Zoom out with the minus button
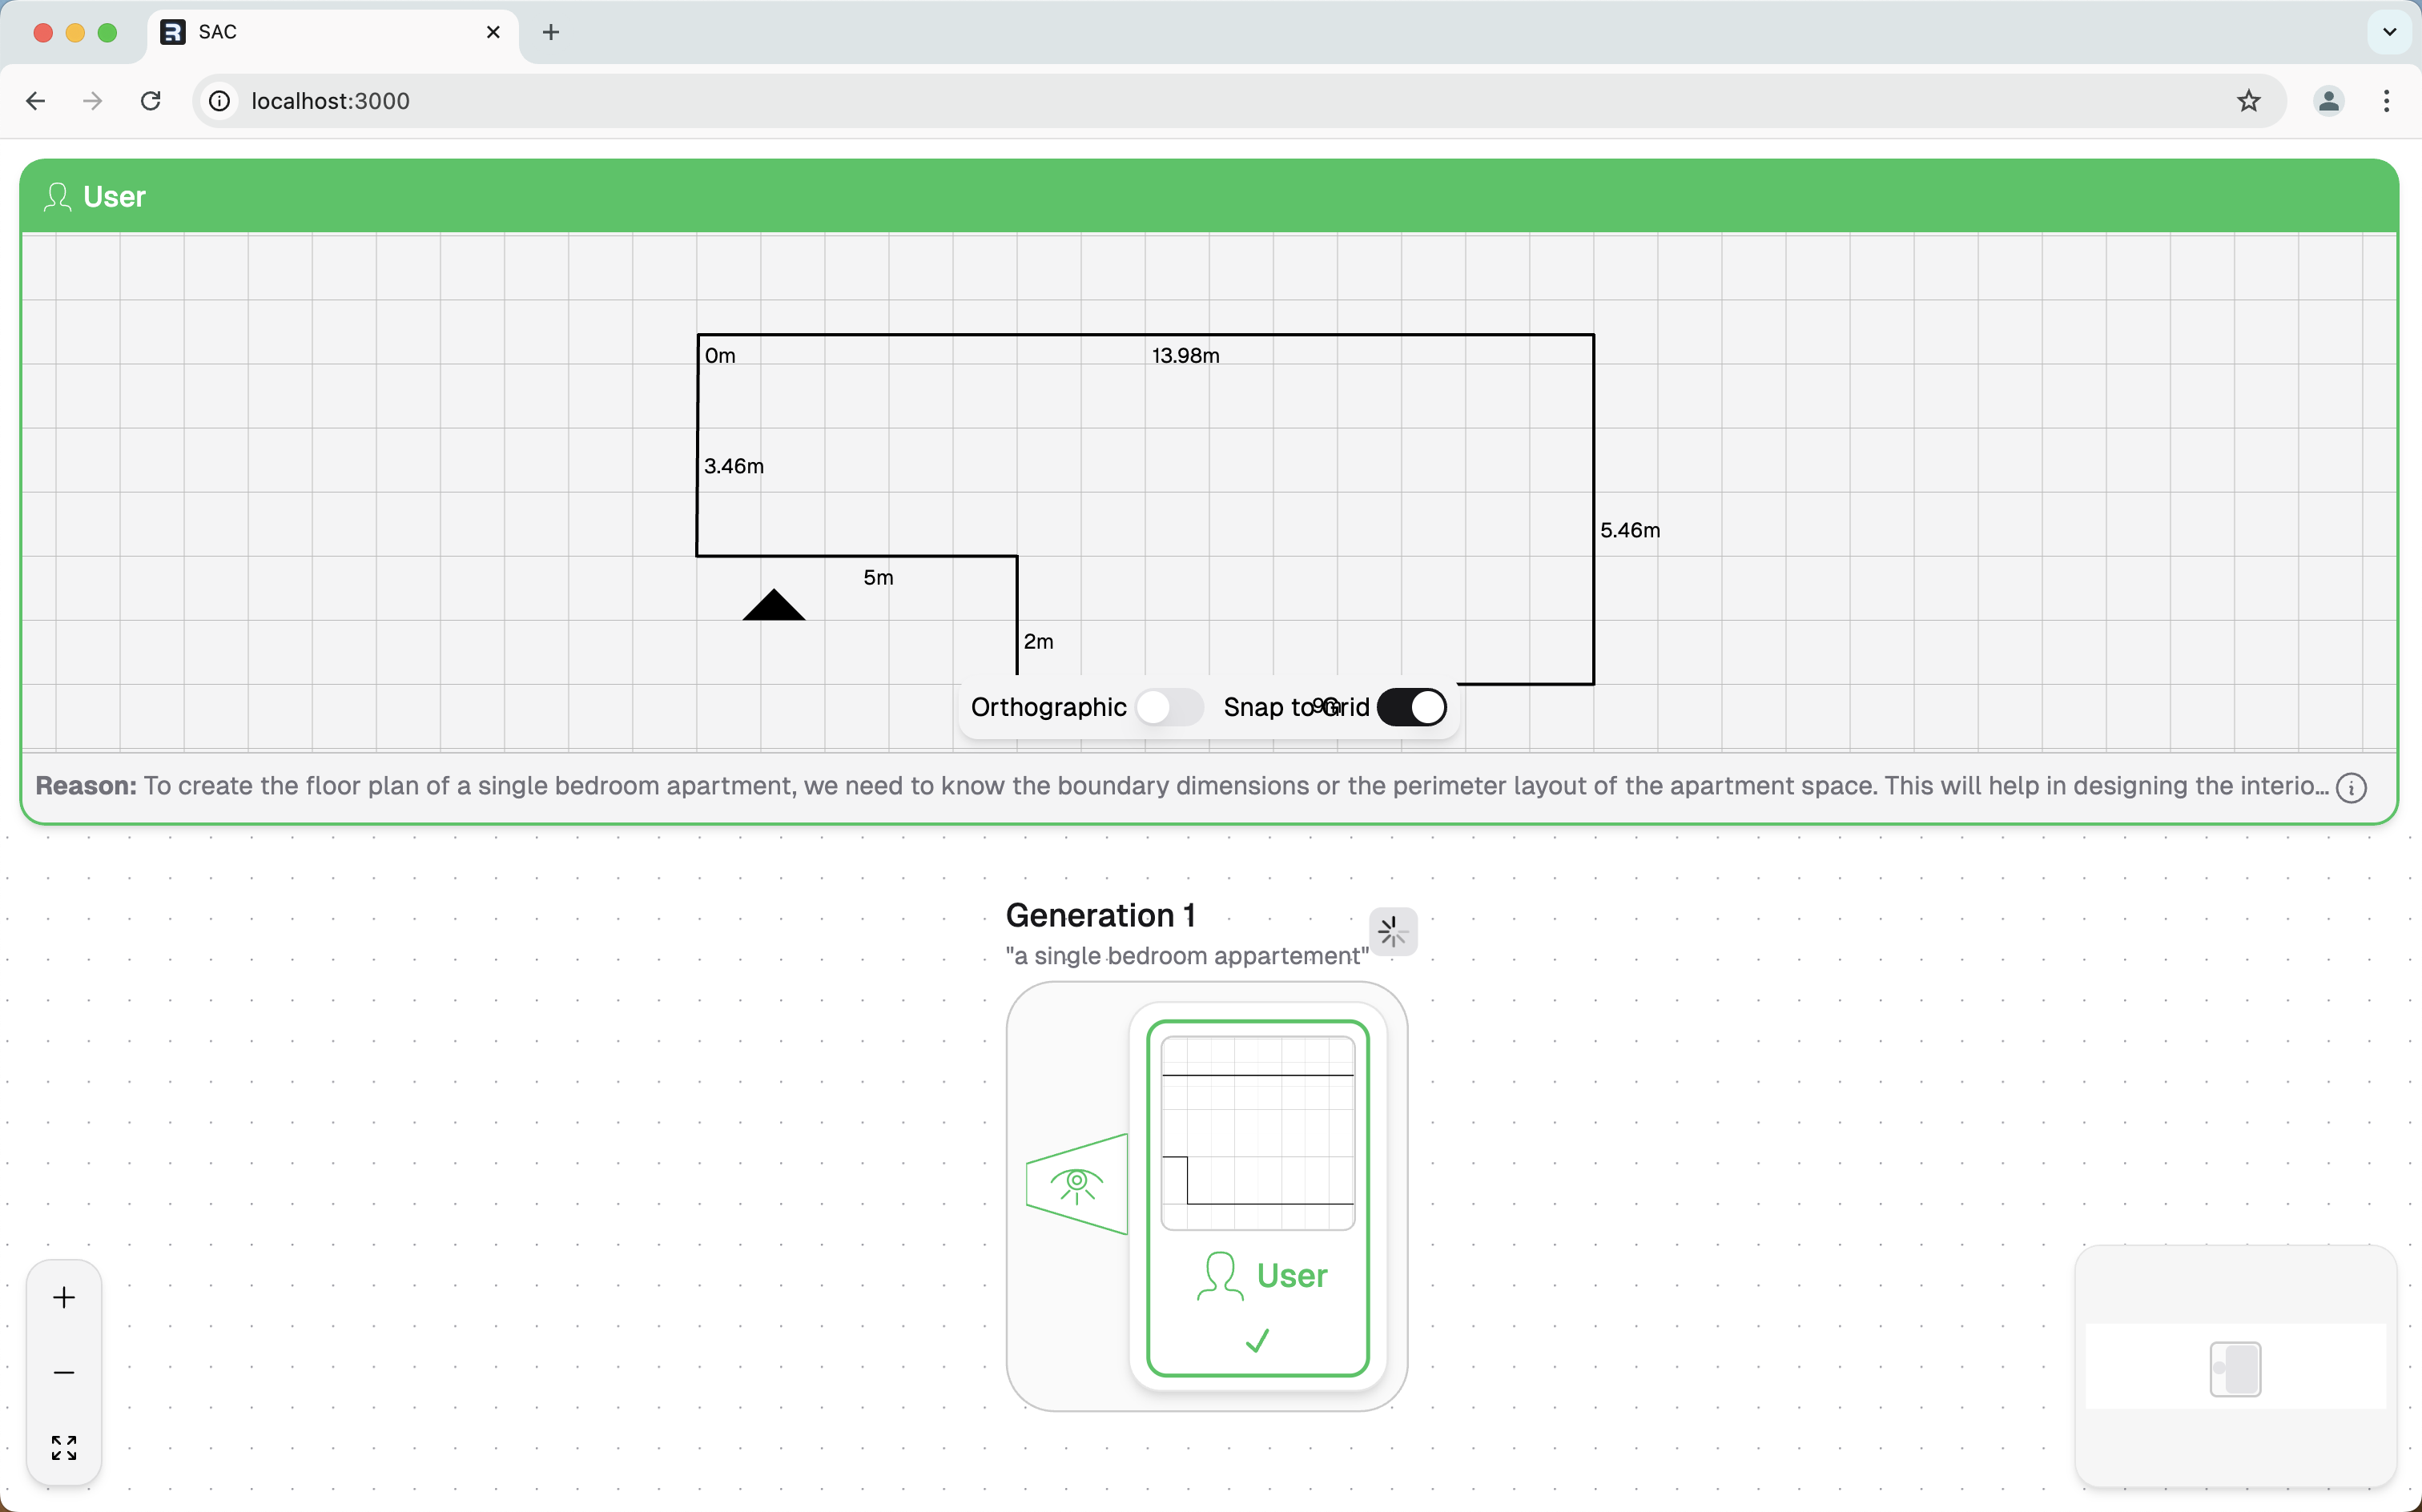2422x1512 pixels. click(x=64, y=1372)
